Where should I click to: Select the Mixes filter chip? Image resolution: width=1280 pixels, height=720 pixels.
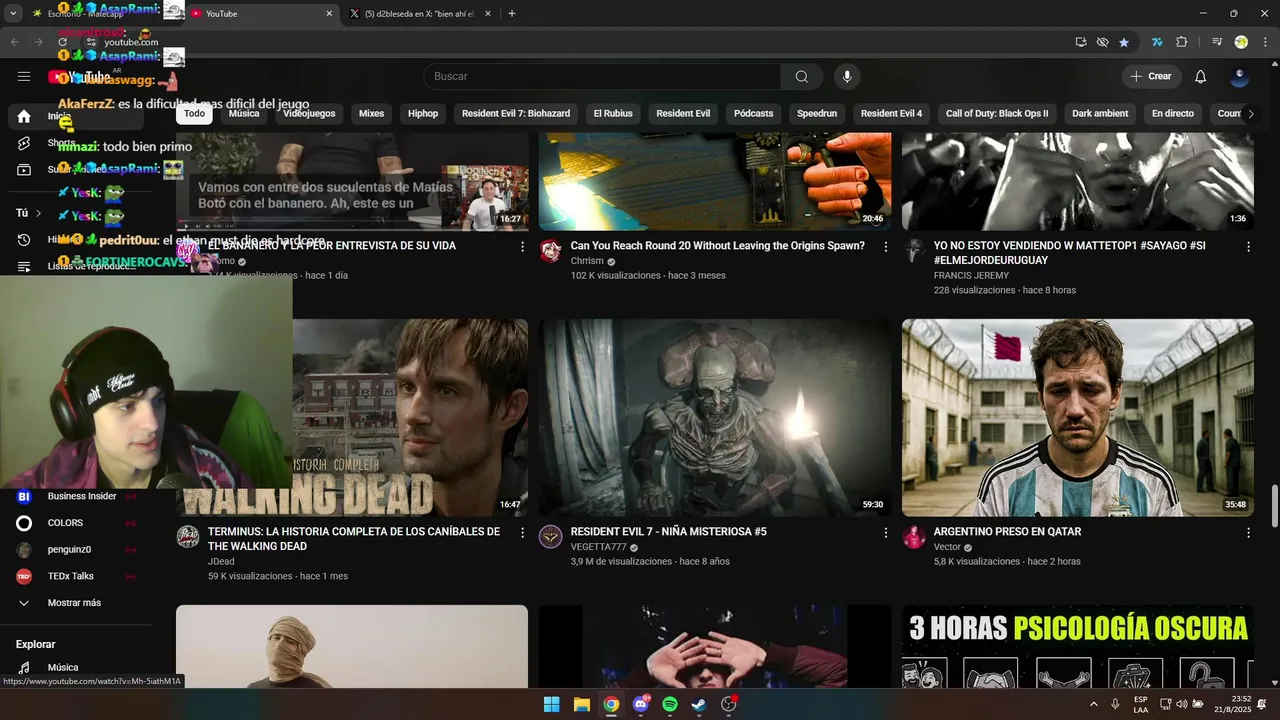click(371, 114)
